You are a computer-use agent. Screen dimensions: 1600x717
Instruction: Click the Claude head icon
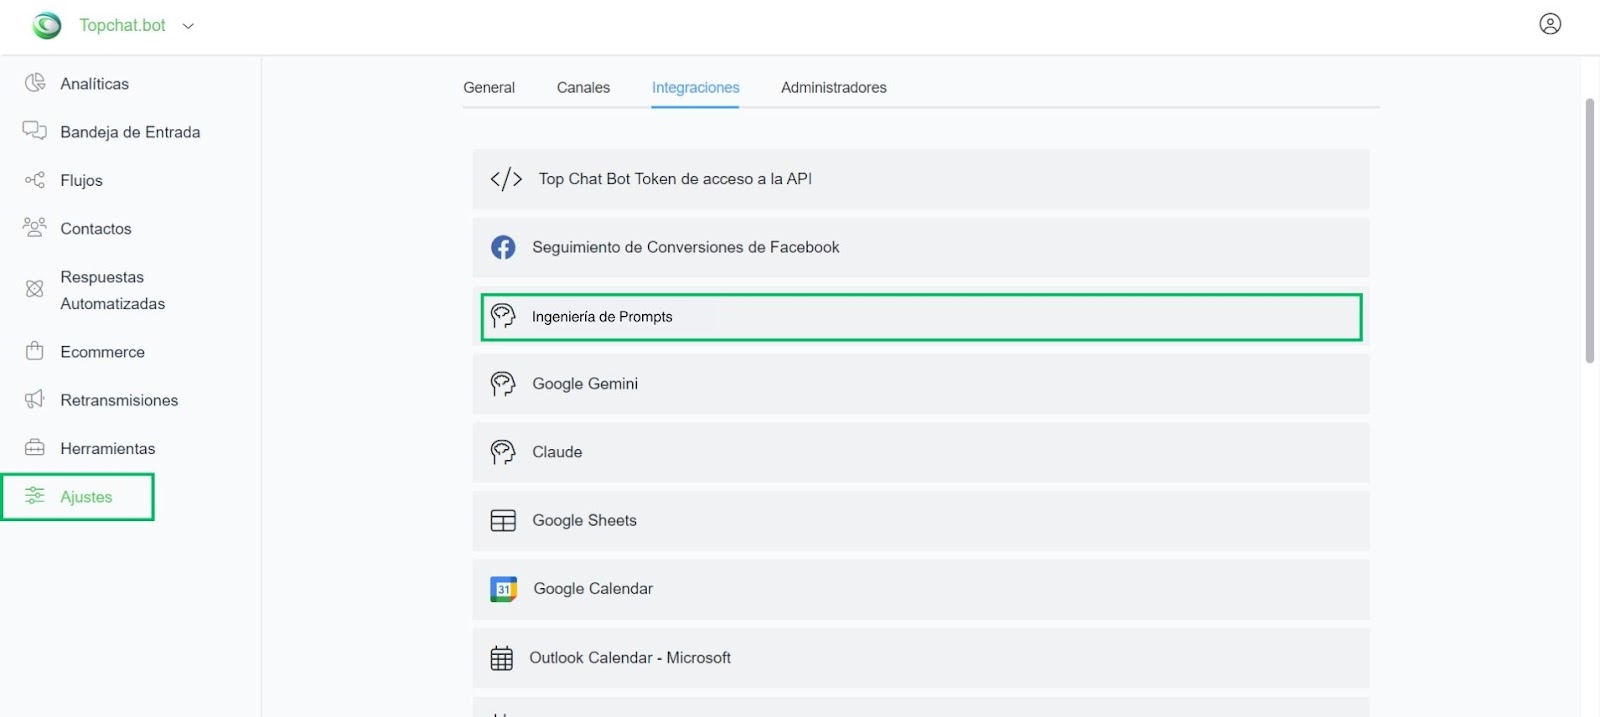(x=503, y=452)
